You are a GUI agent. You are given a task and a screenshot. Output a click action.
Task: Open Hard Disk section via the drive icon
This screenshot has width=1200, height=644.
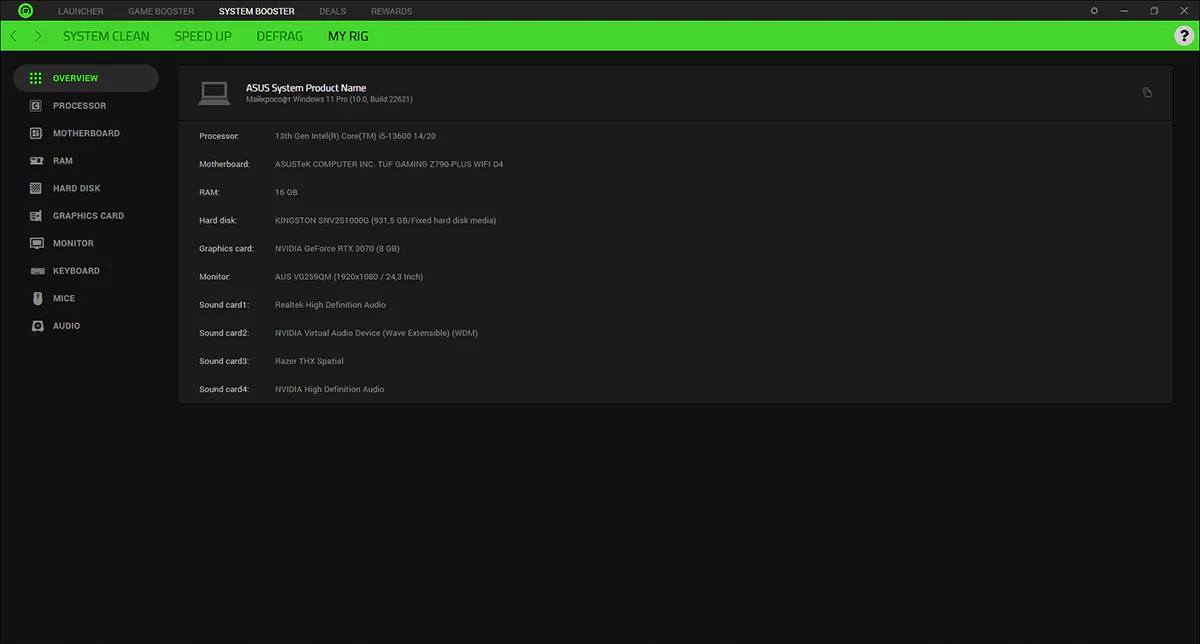click(36, 188)
